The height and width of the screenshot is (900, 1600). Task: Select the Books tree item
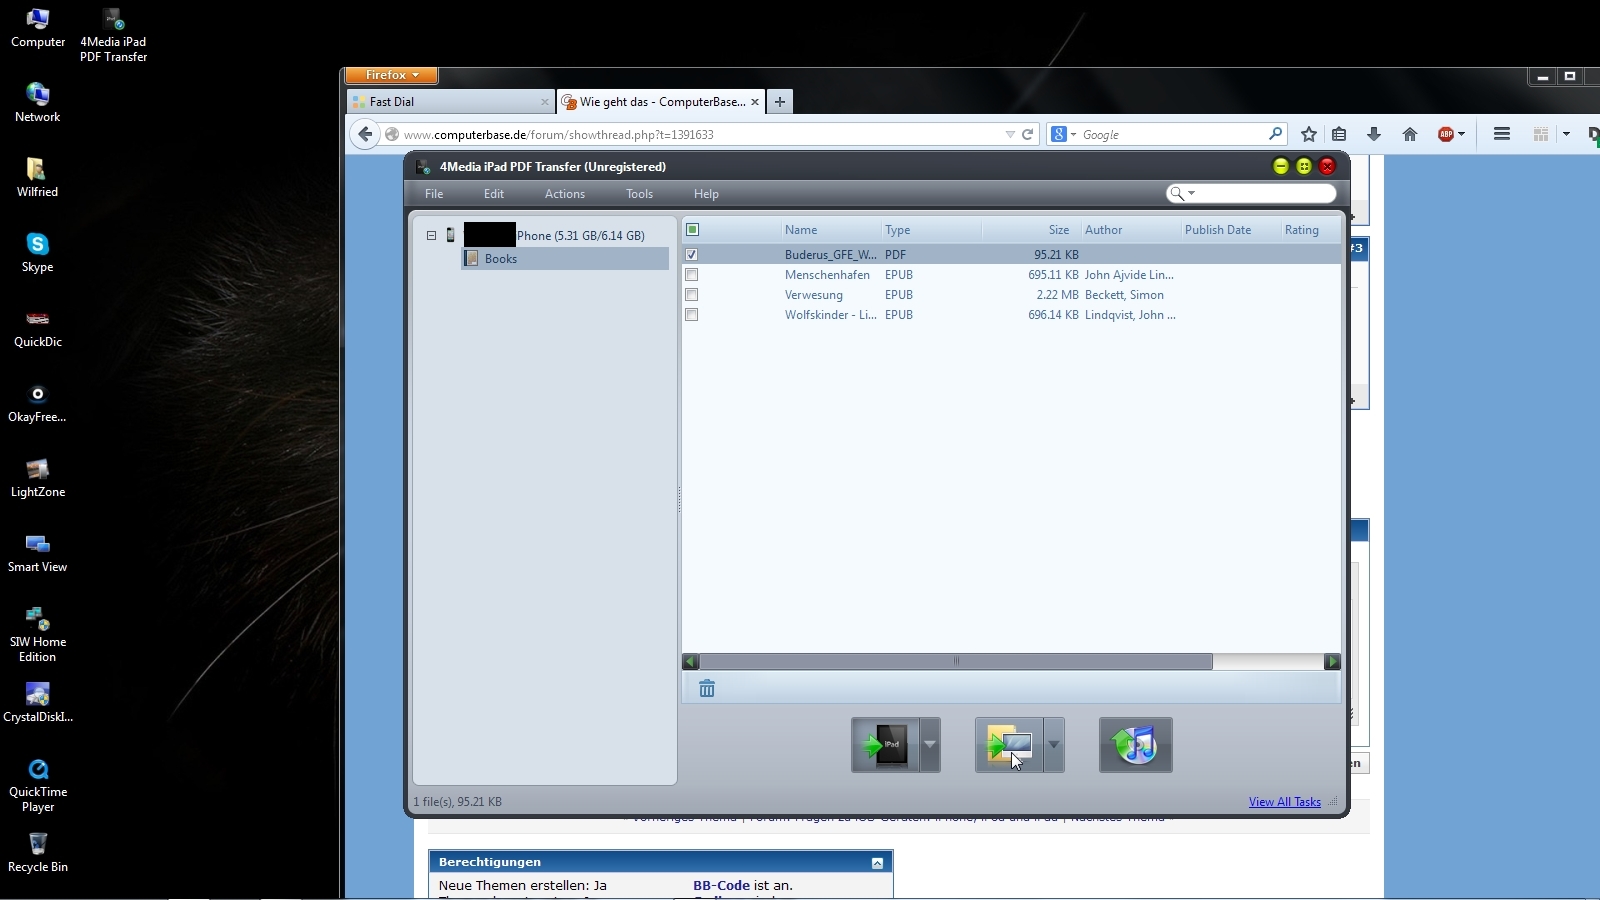pyautogui.click(x=565, y=259)
